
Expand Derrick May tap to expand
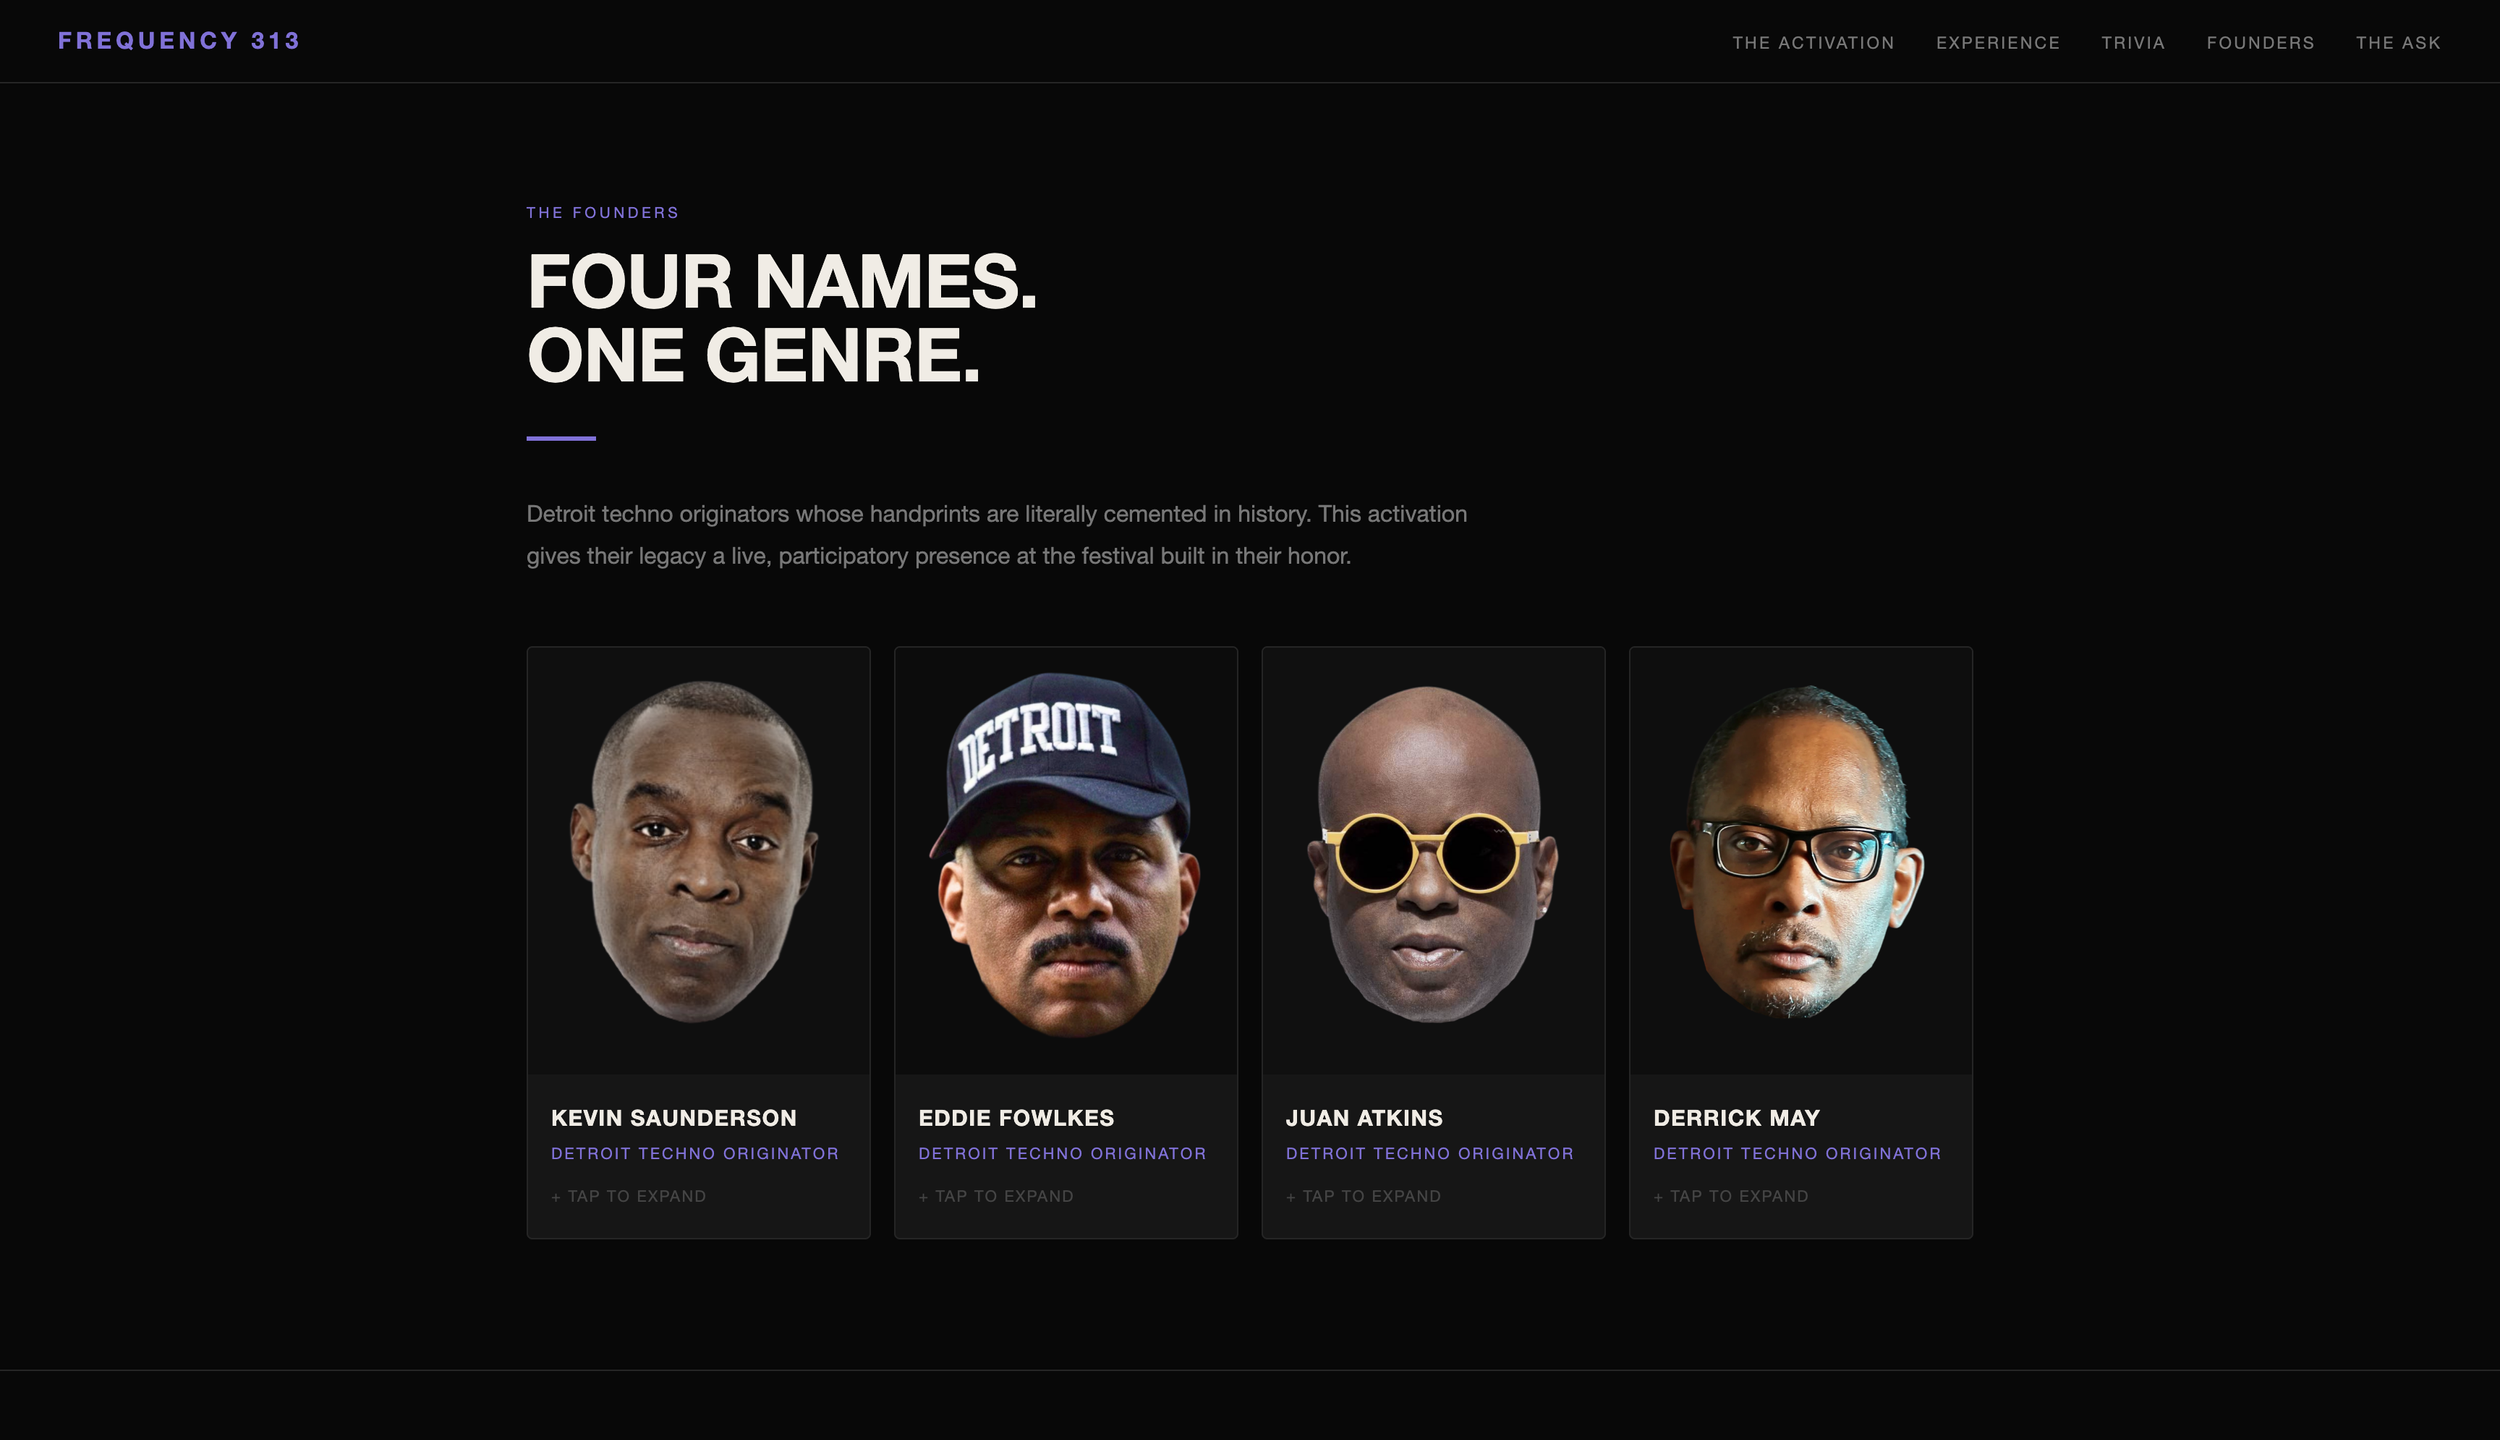[1731, 1196]
